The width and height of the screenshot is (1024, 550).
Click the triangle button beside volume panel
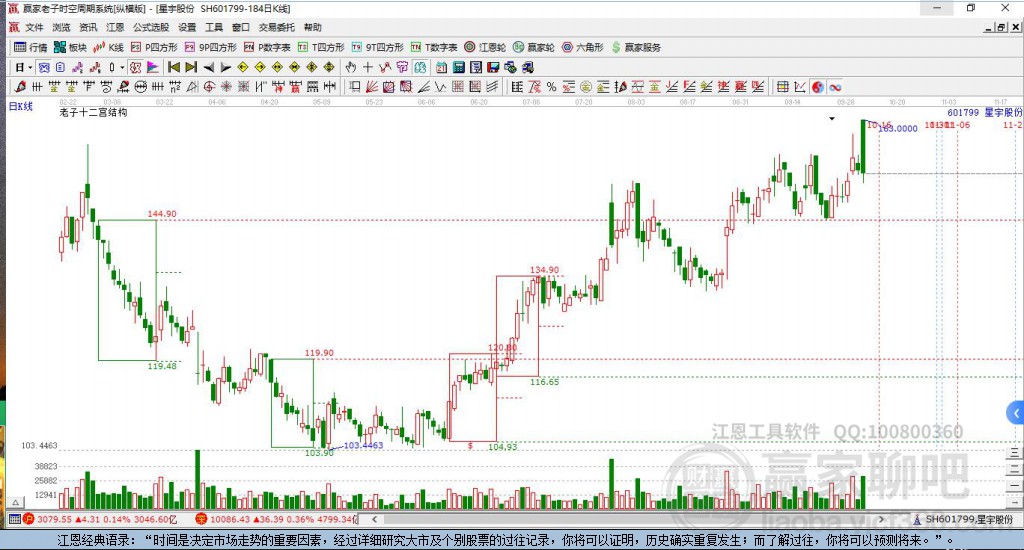[16, 502]
